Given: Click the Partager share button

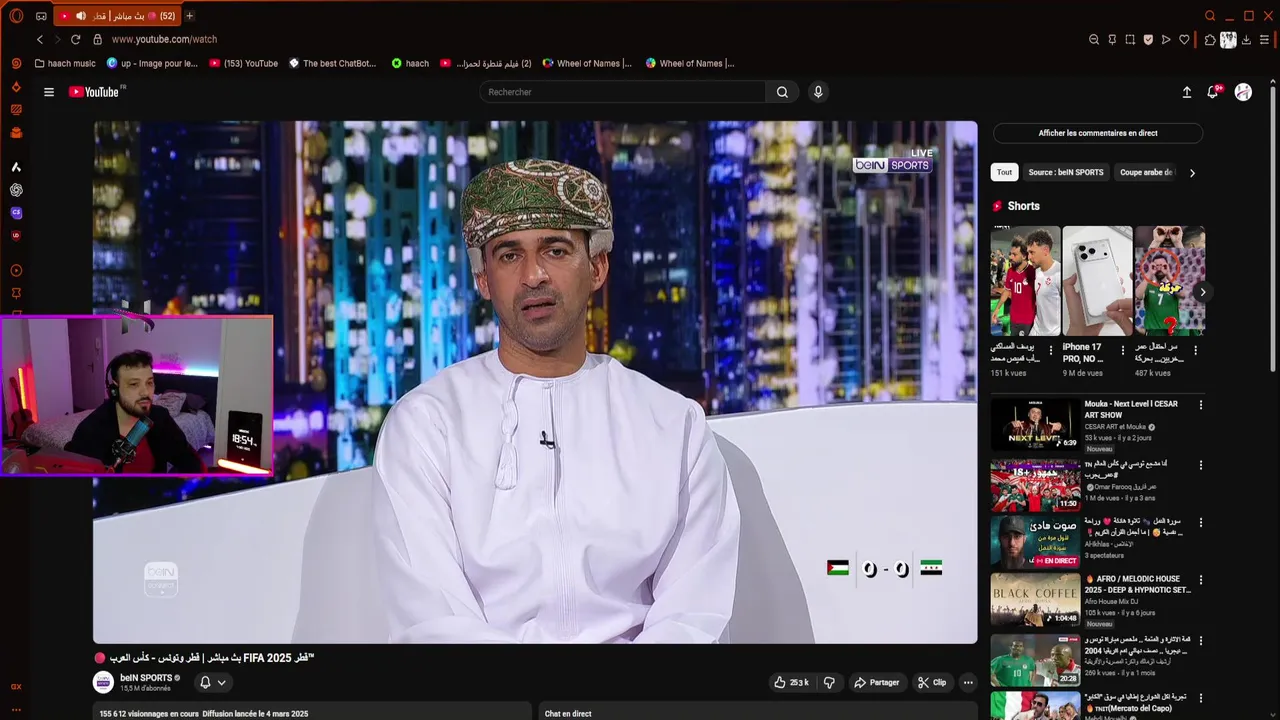Looking at the screenshot, I should (876, 682).
